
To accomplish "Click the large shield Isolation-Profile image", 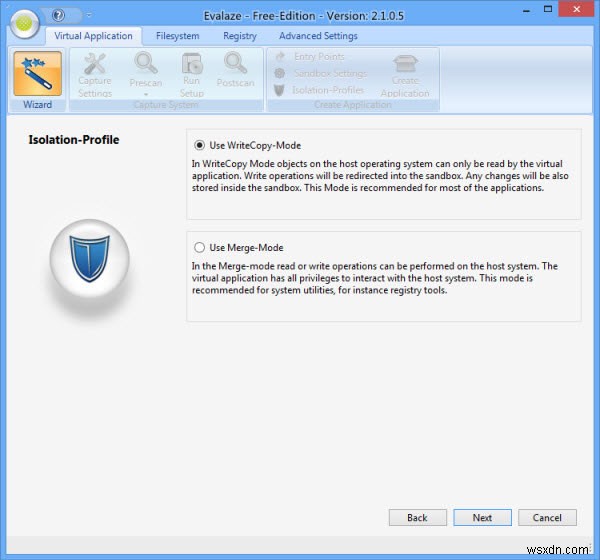I will tap(90, 258).
